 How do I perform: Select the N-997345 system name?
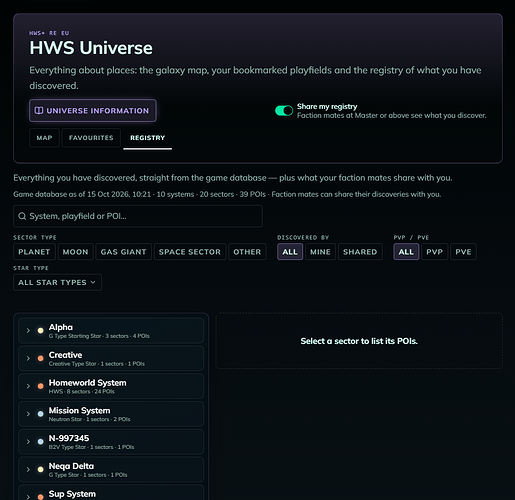(x=69, y=438)
